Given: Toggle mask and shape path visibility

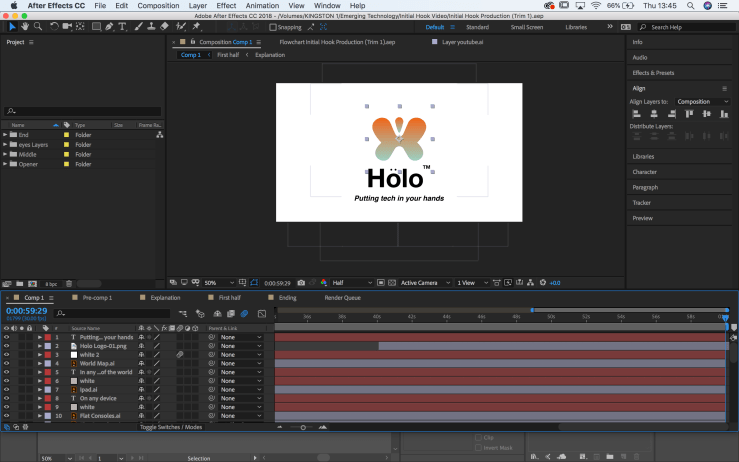Looking at the screenshot, I should click(254, 283).
